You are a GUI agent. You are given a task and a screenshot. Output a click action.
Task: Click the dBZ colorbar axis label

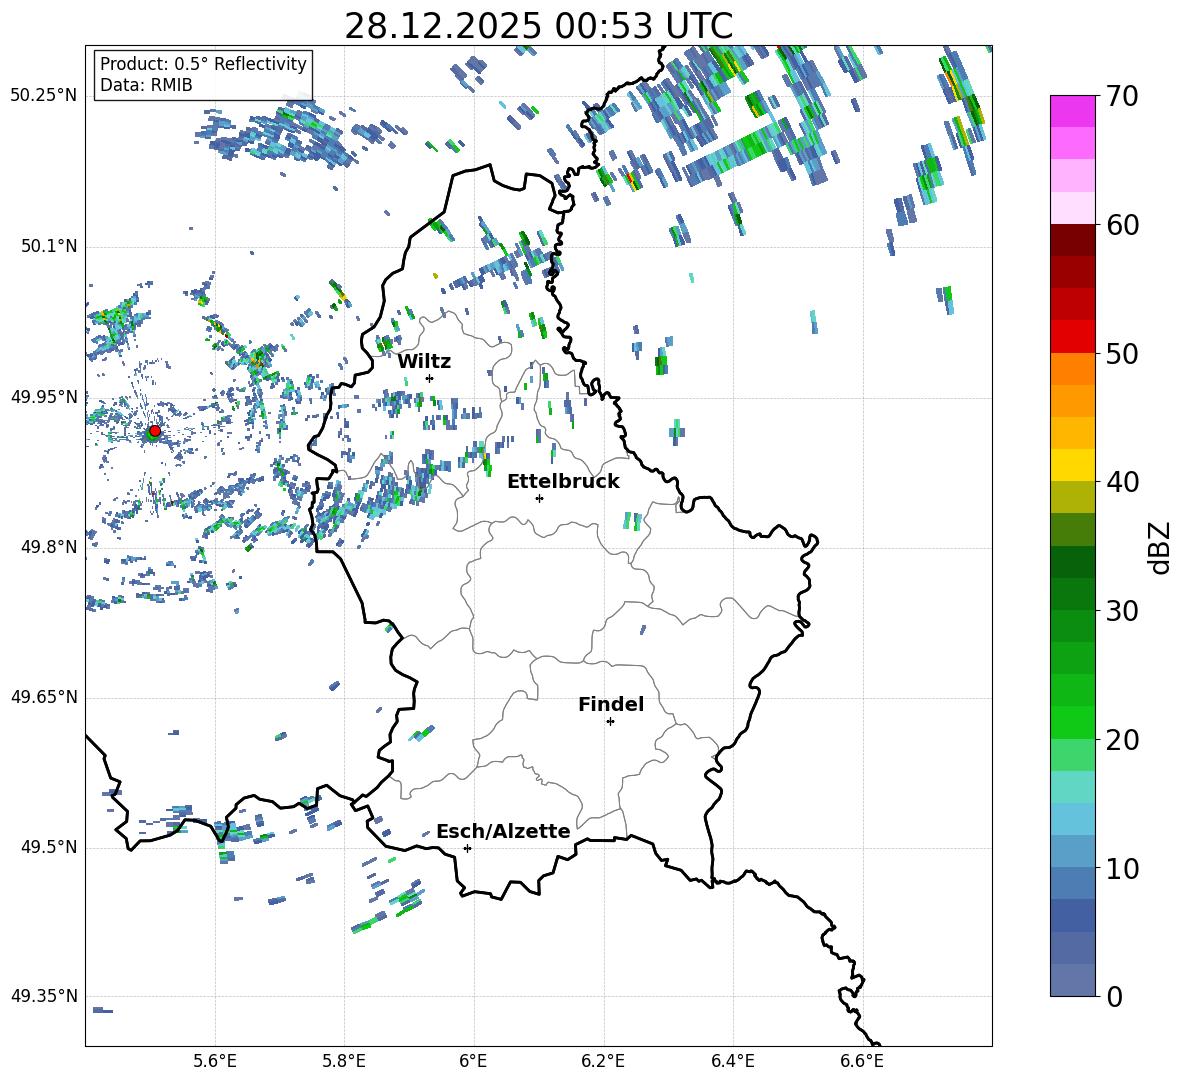point(1160,547)
